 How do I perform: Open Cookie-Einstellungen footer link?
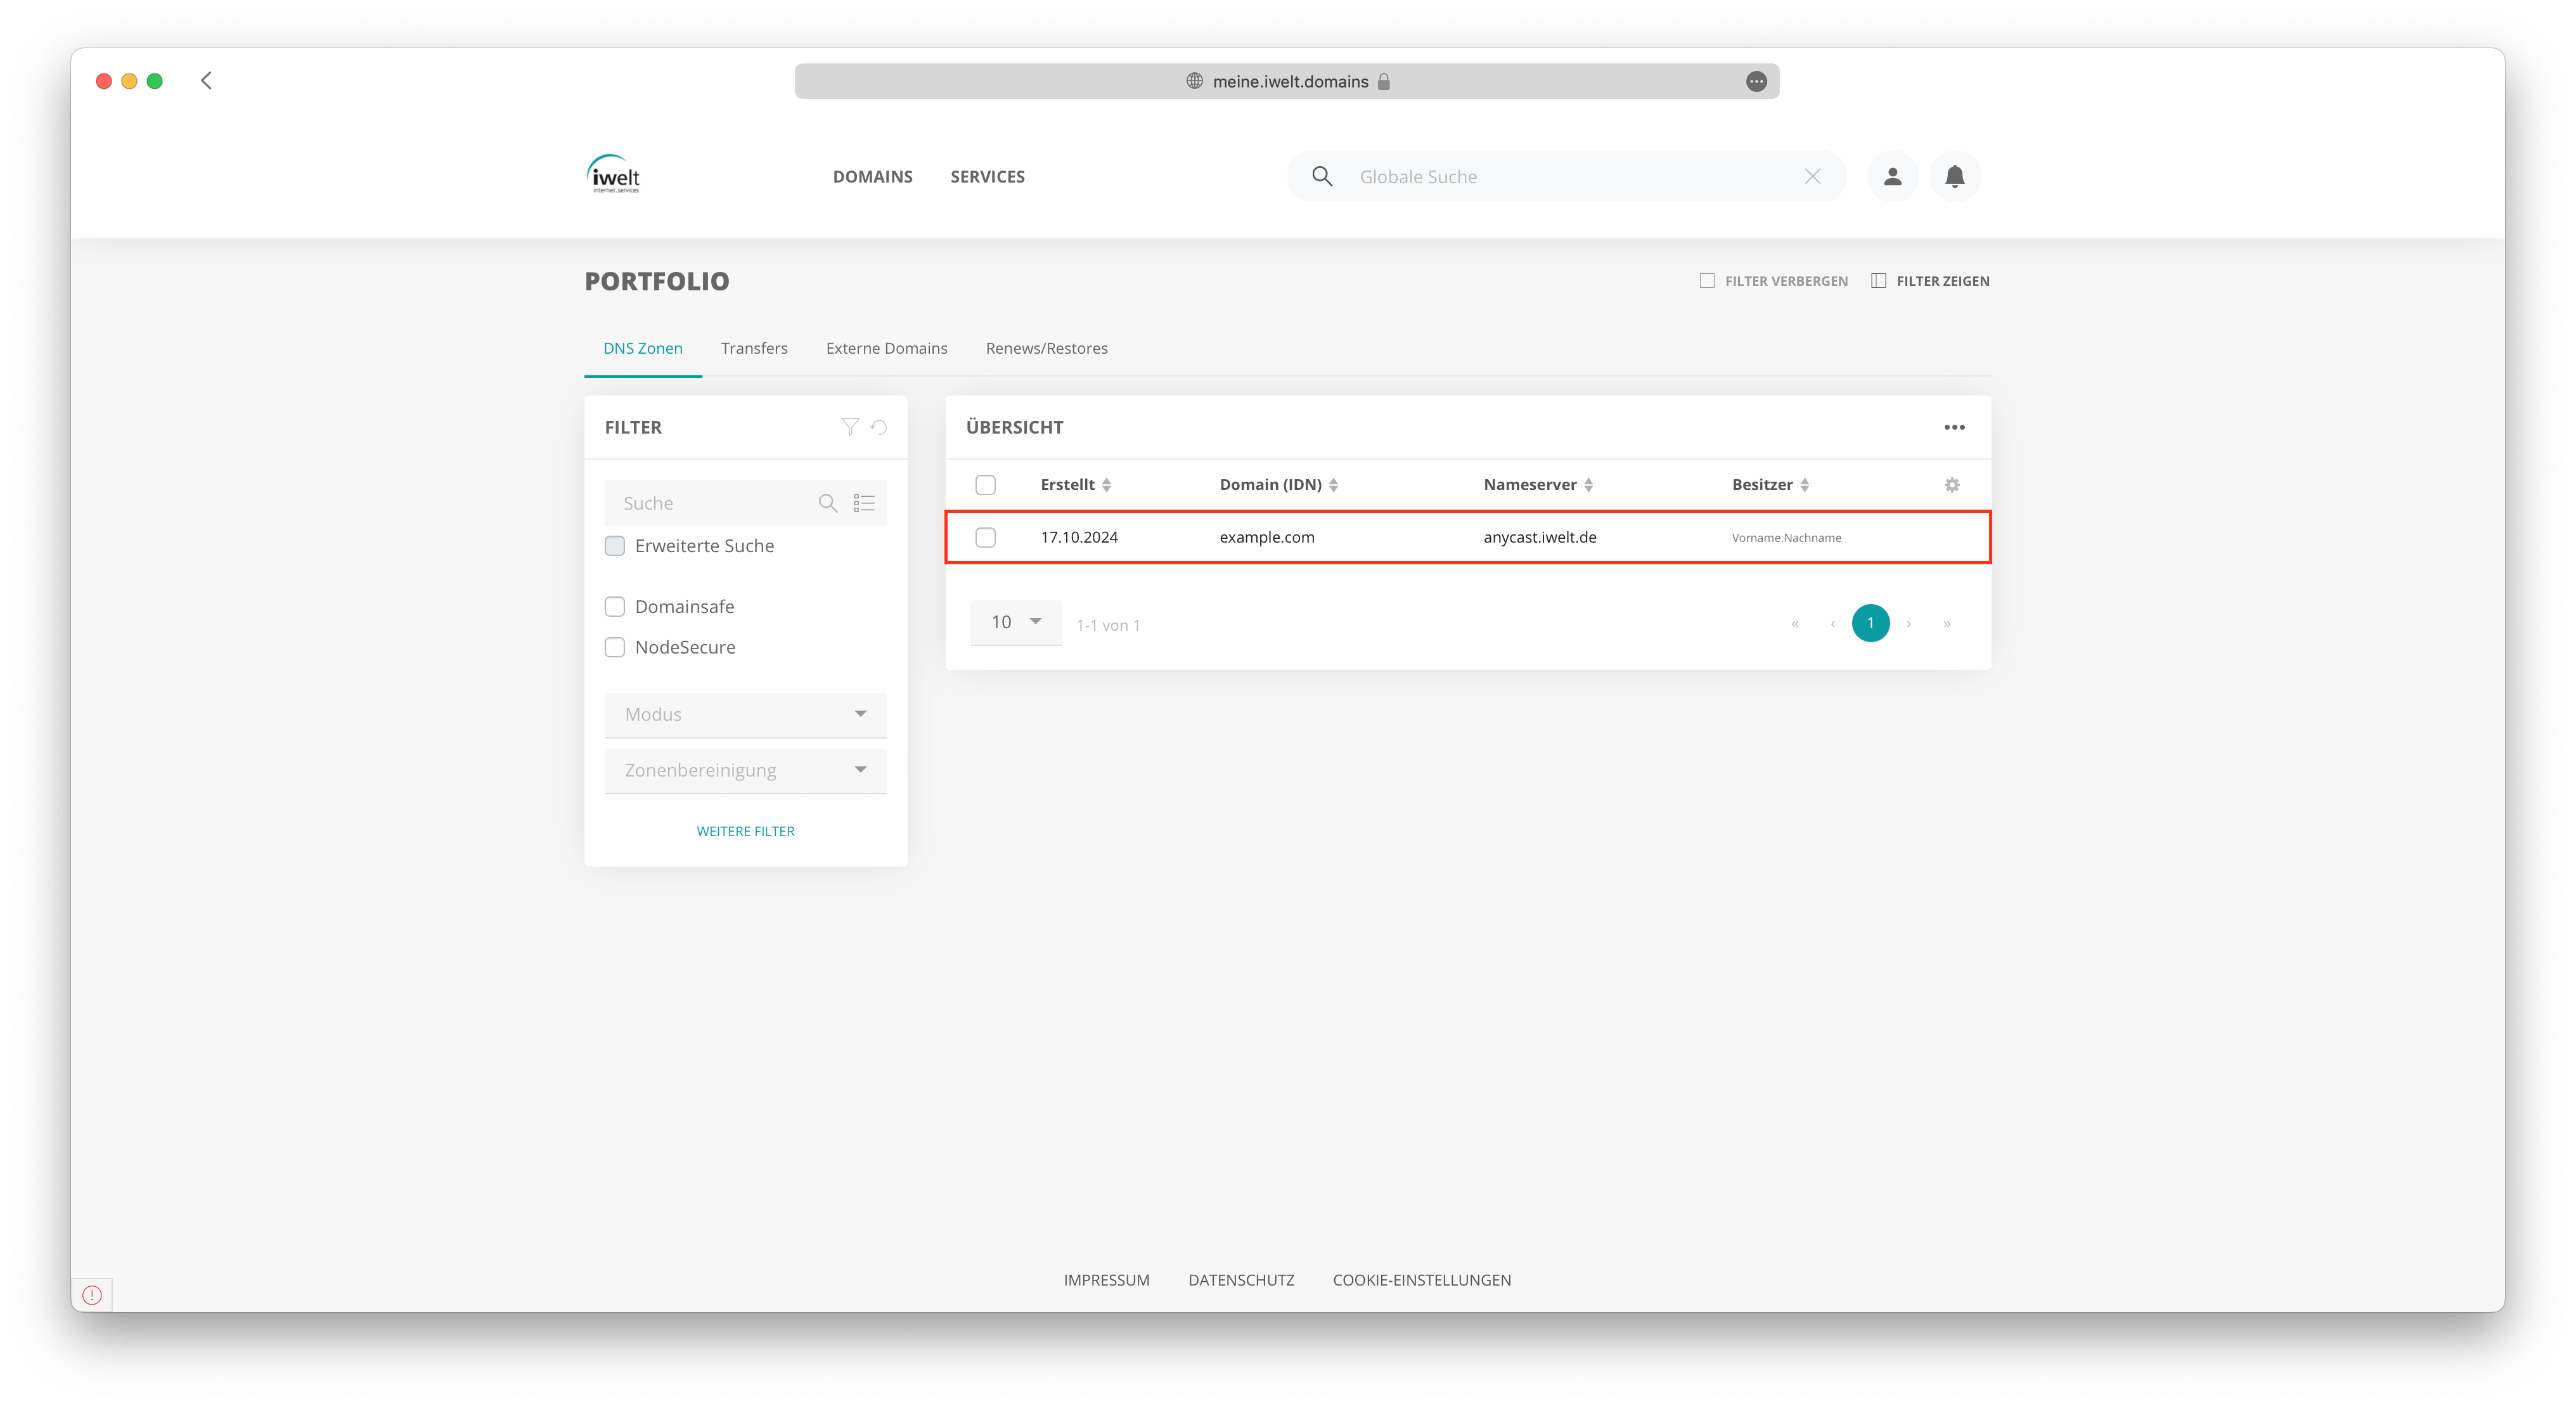1421,1280
